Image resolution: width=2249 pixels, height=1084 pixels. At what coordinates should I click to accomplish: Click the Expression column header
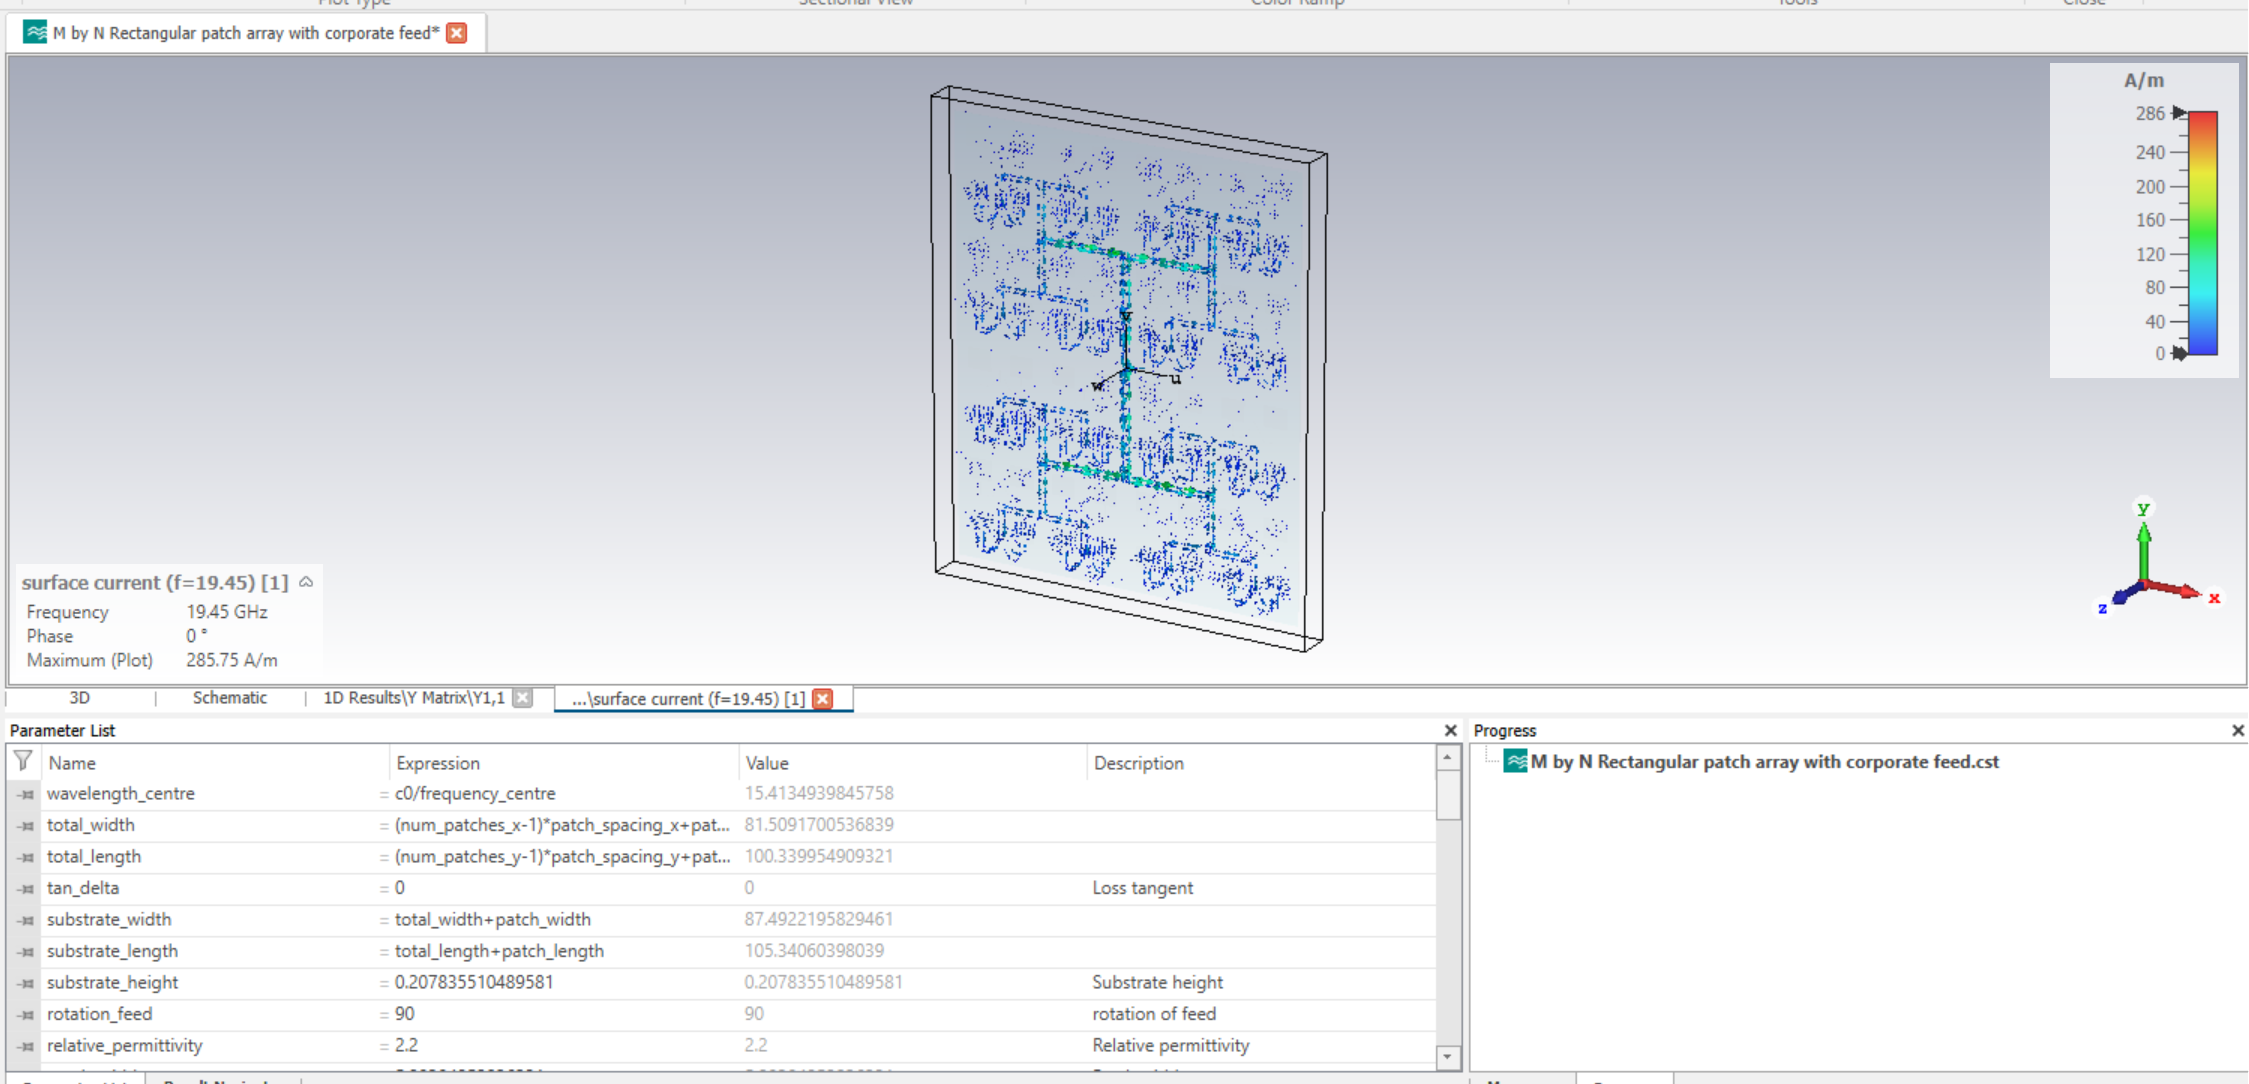[x=438, y=763]
